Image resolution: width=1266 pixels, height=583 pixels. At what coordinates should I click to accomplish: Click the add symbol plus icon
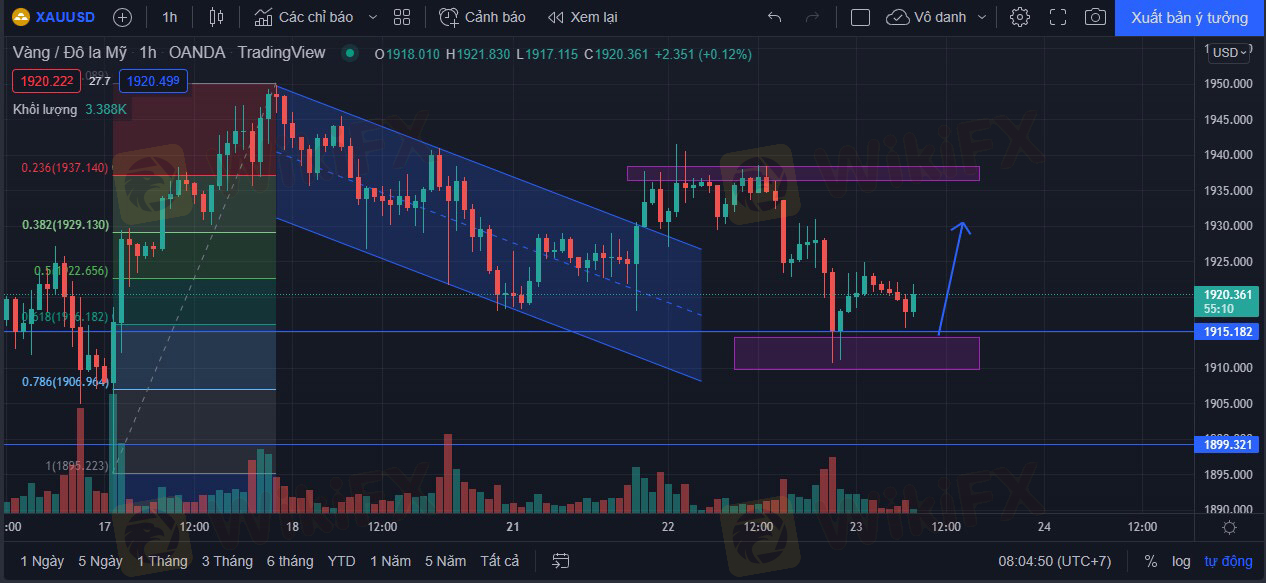(x=122, y=17)
